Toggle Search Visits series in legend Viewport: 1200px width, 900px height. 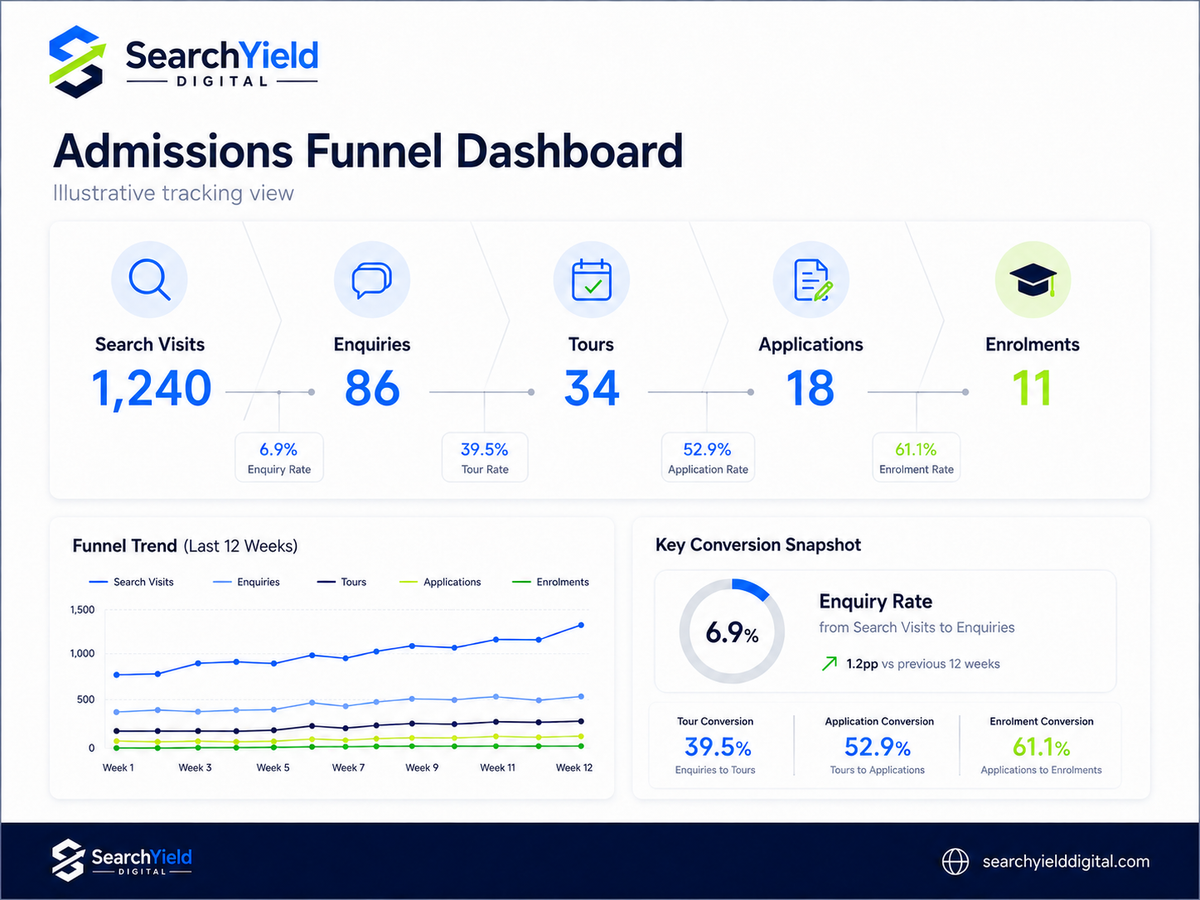click(131, 582)
